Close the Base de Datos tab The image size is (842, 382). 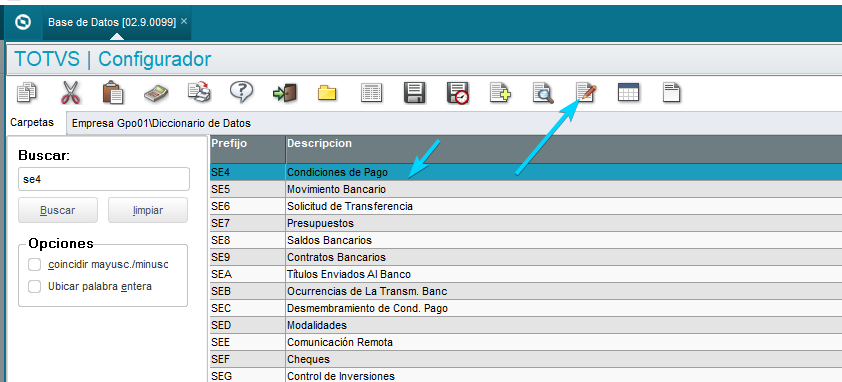pyautogui.click(x=184, y=21)
